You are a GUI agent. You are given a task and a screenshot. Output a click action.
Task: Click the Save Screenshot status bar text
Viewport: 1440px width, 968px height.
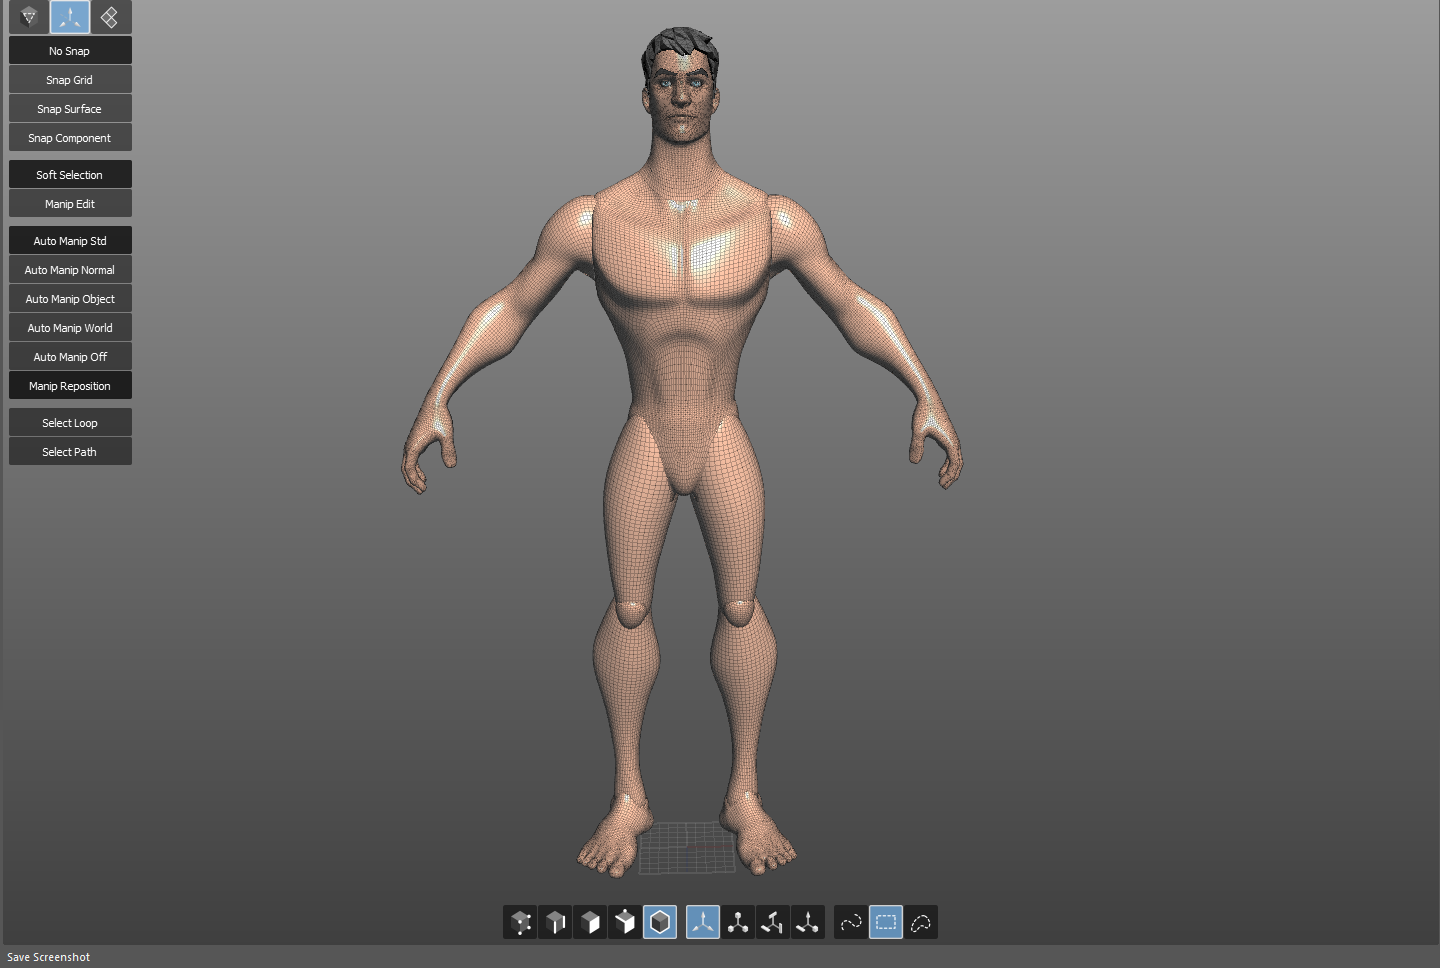[x=48, y=957]
